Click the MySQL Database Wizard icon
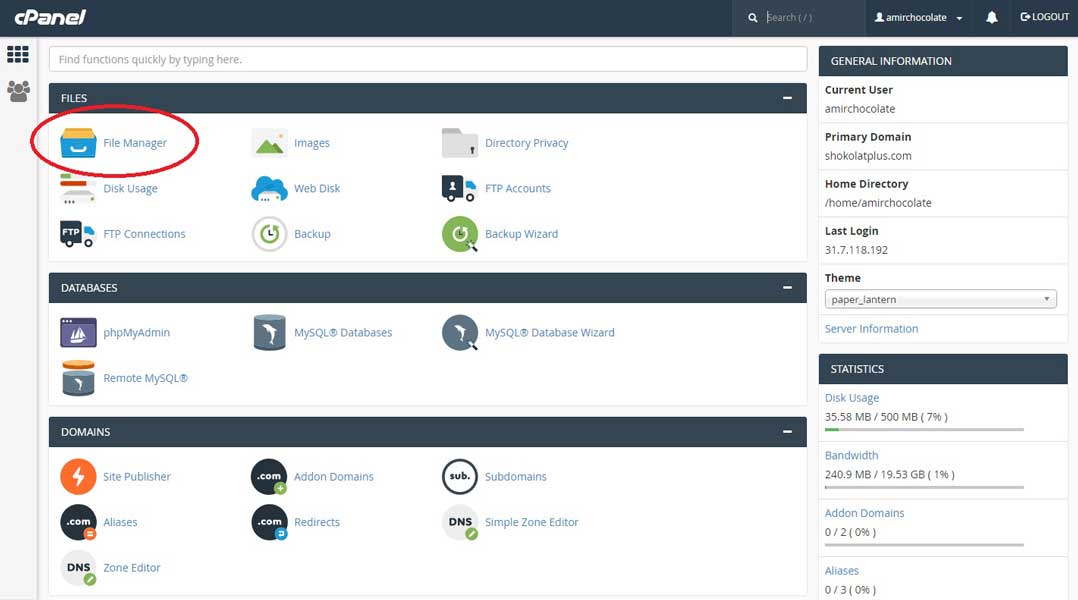 tap(460, 333)
